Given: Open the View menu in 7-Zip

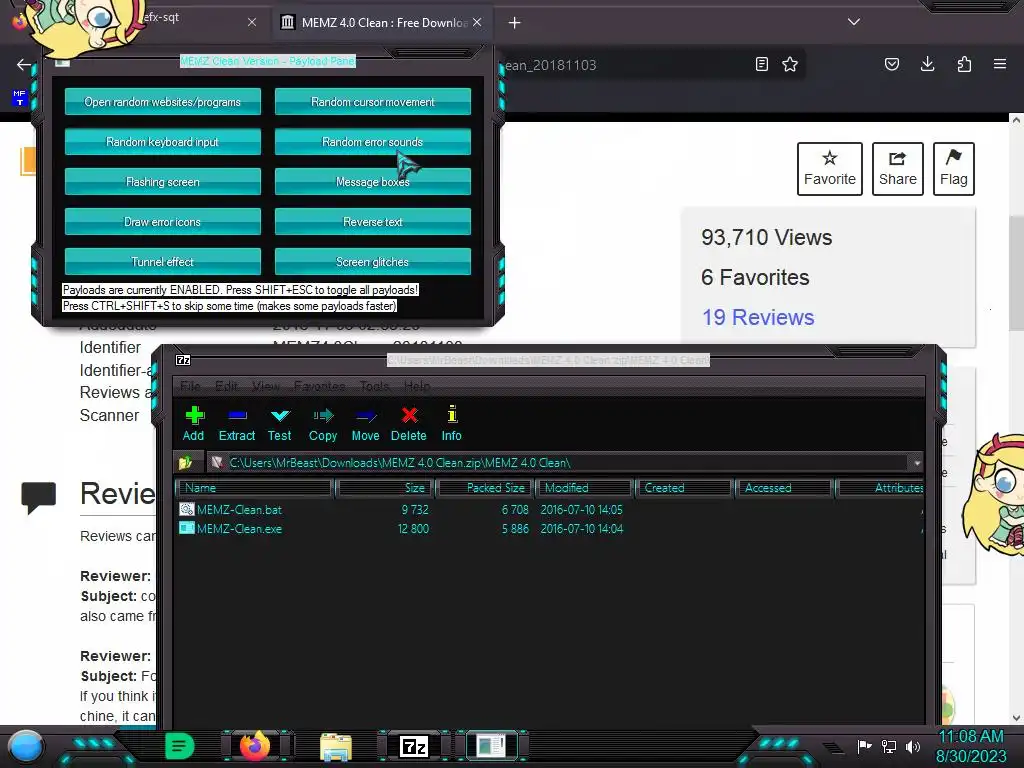Looking at the screenshot, I should (266, 386).
